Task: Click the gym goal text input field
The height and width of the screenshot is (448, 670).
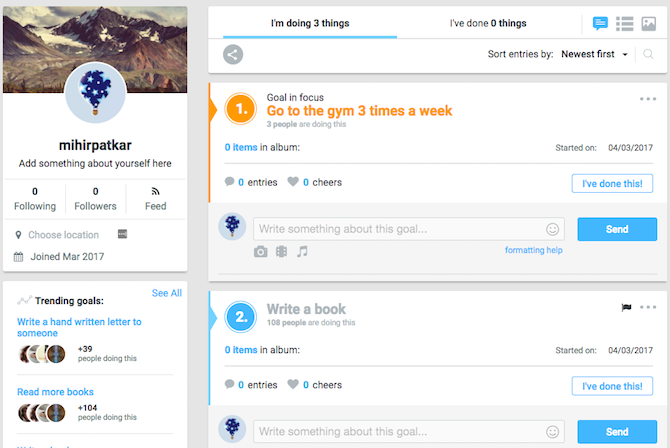Action: tap(408, 229)
